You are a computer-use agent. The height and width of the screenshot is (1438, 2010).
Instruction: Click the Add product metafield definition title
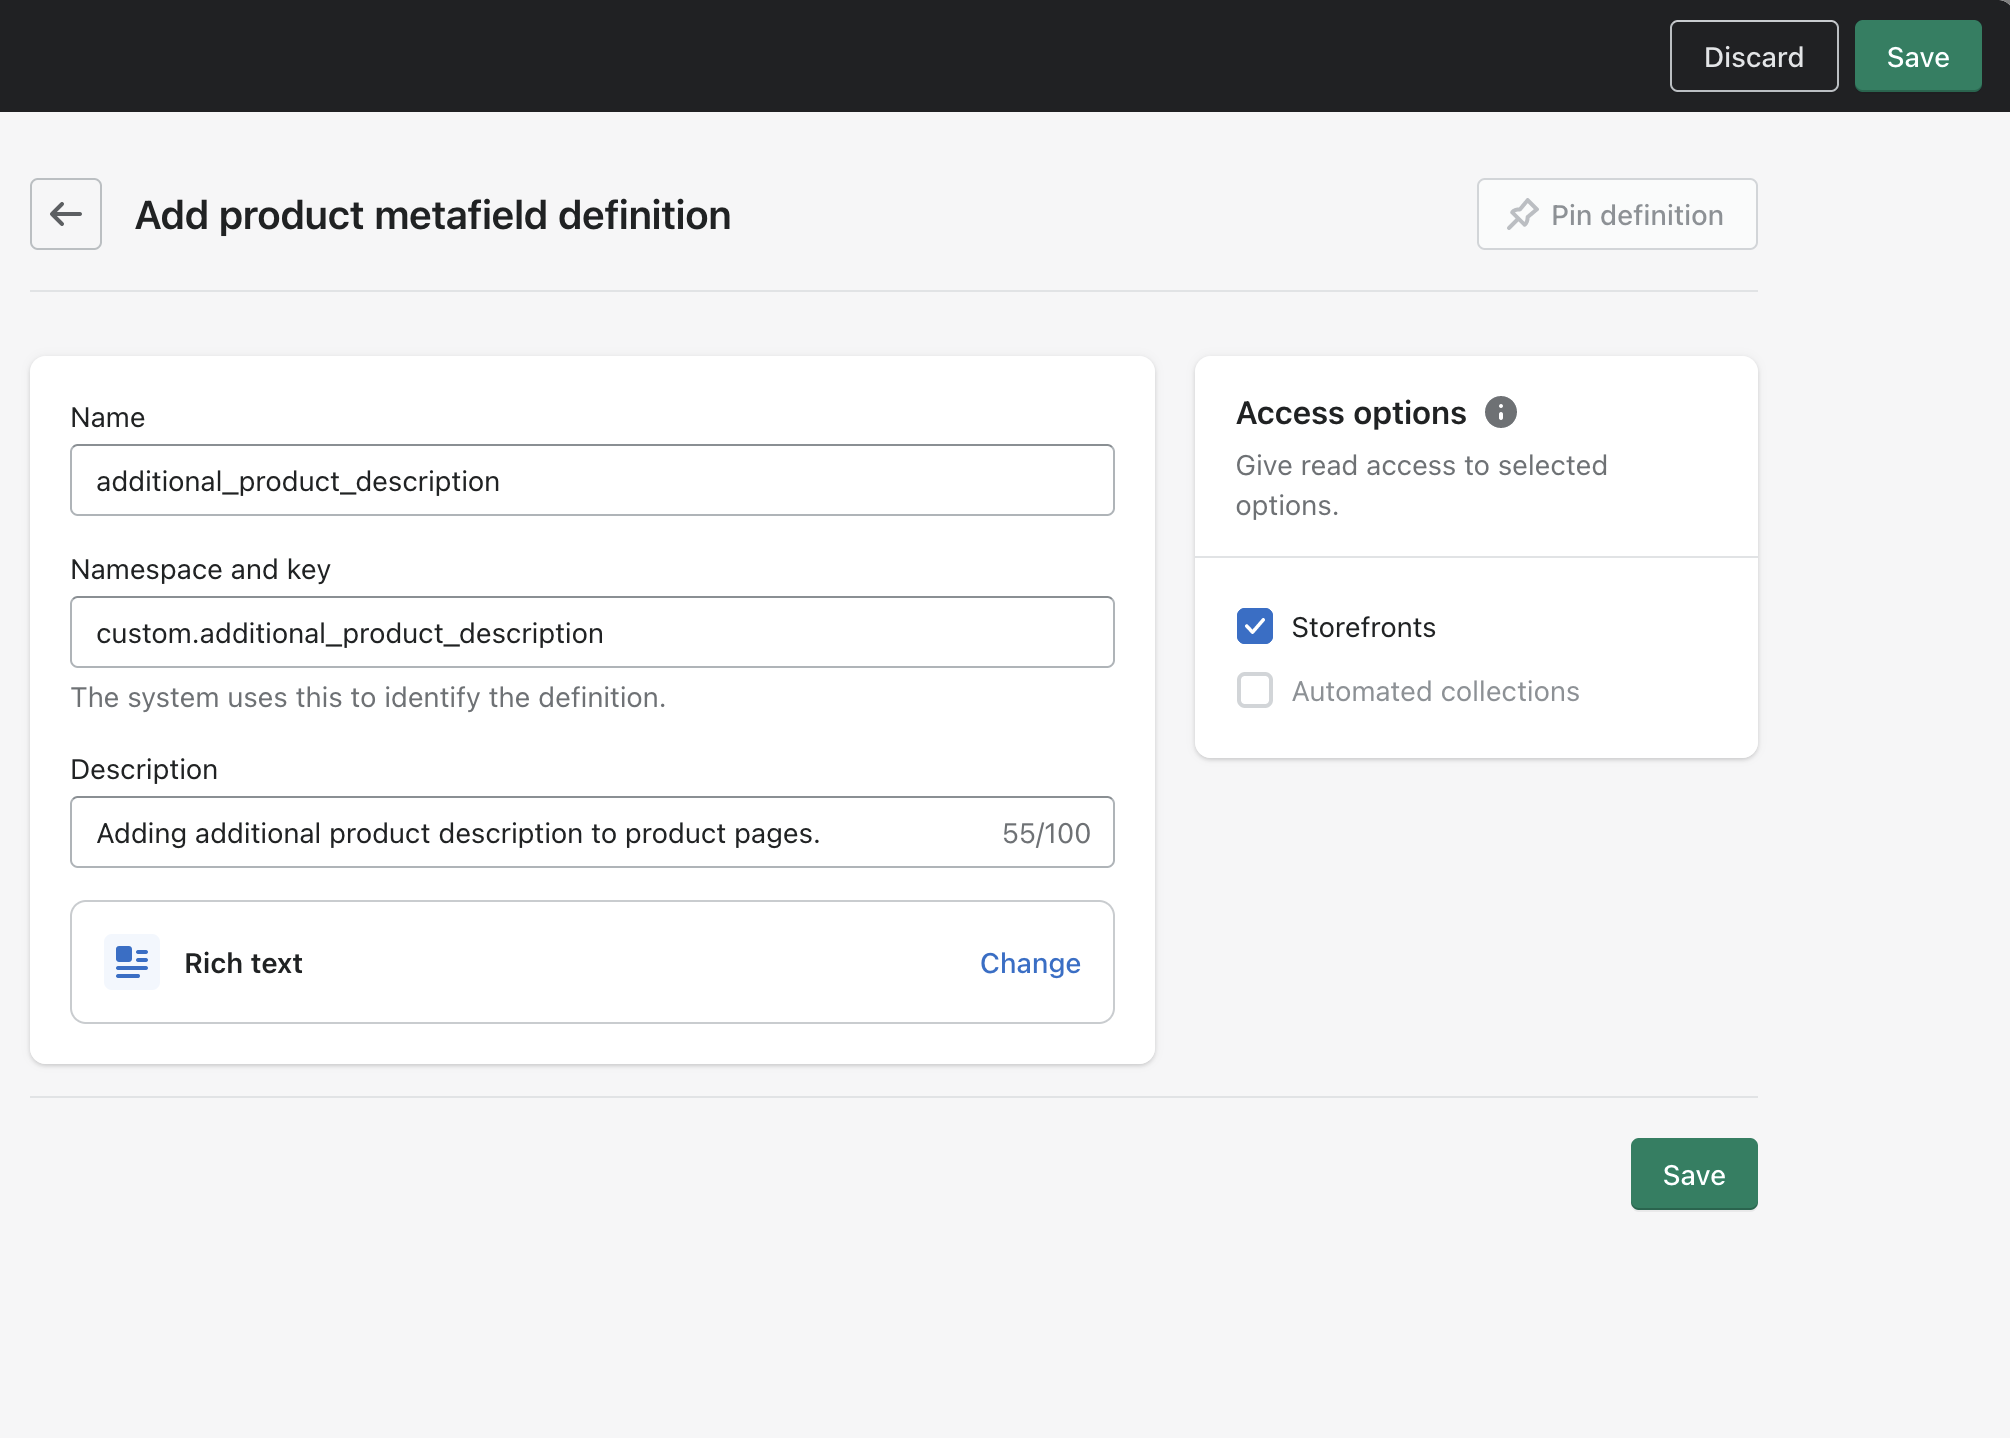pos(433,215)
